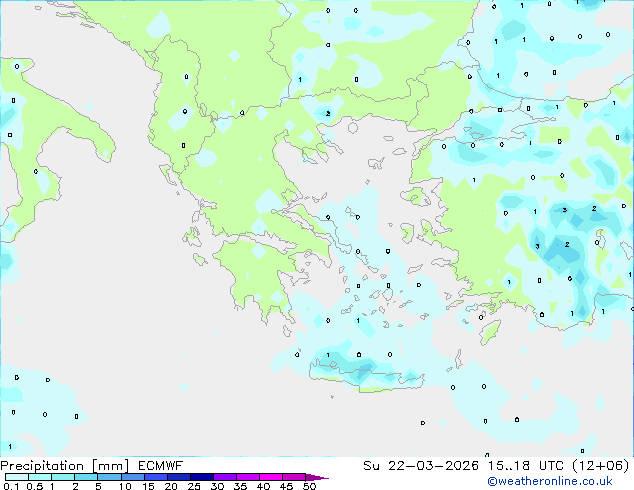Click legend value '25'
Viewport: 634px width, 490px height.
coord(194,486)
